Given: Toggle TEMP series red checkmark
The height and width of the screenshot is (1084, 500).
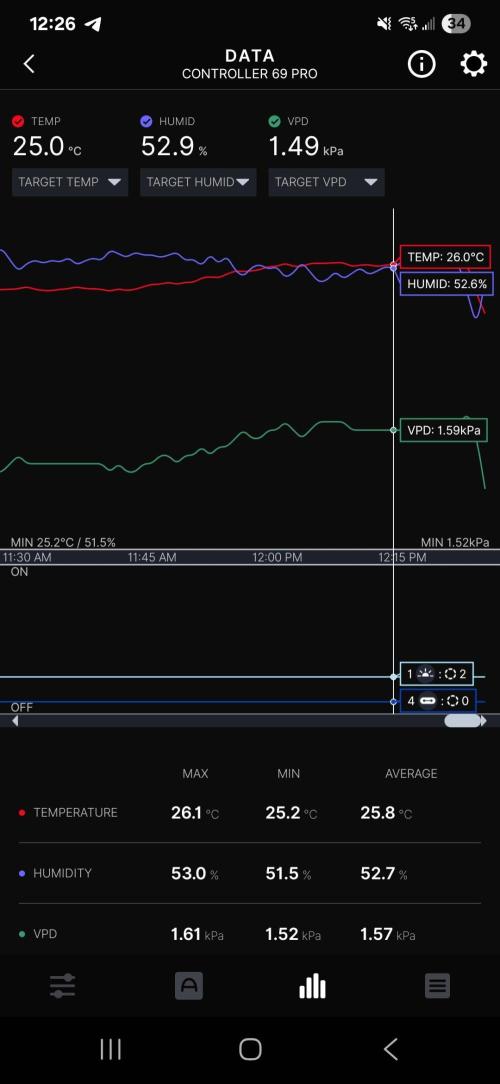Looking at the screenshot, I should click(x=19, y=121).
